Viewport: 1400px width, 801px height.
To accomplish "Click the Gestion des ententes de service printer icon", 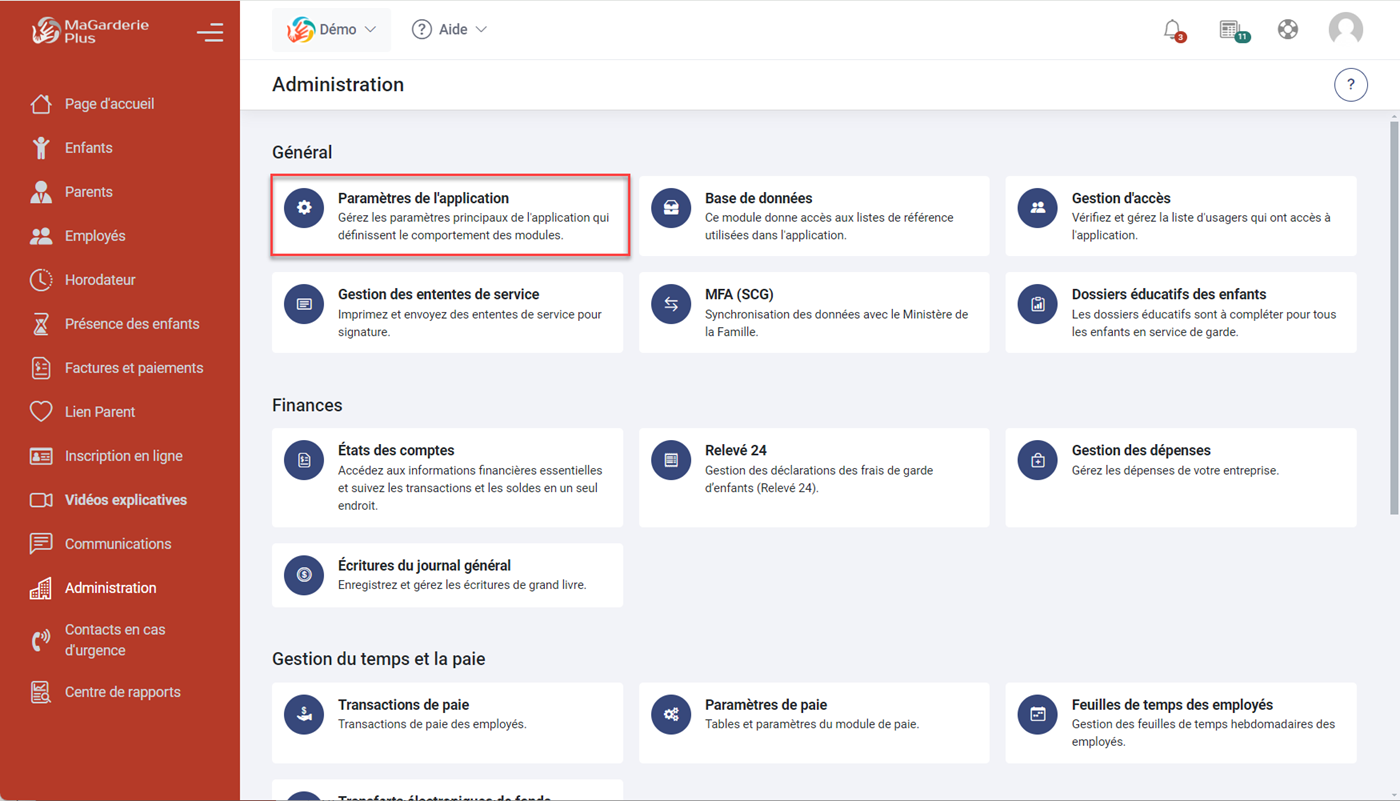I will pos(304,304).
